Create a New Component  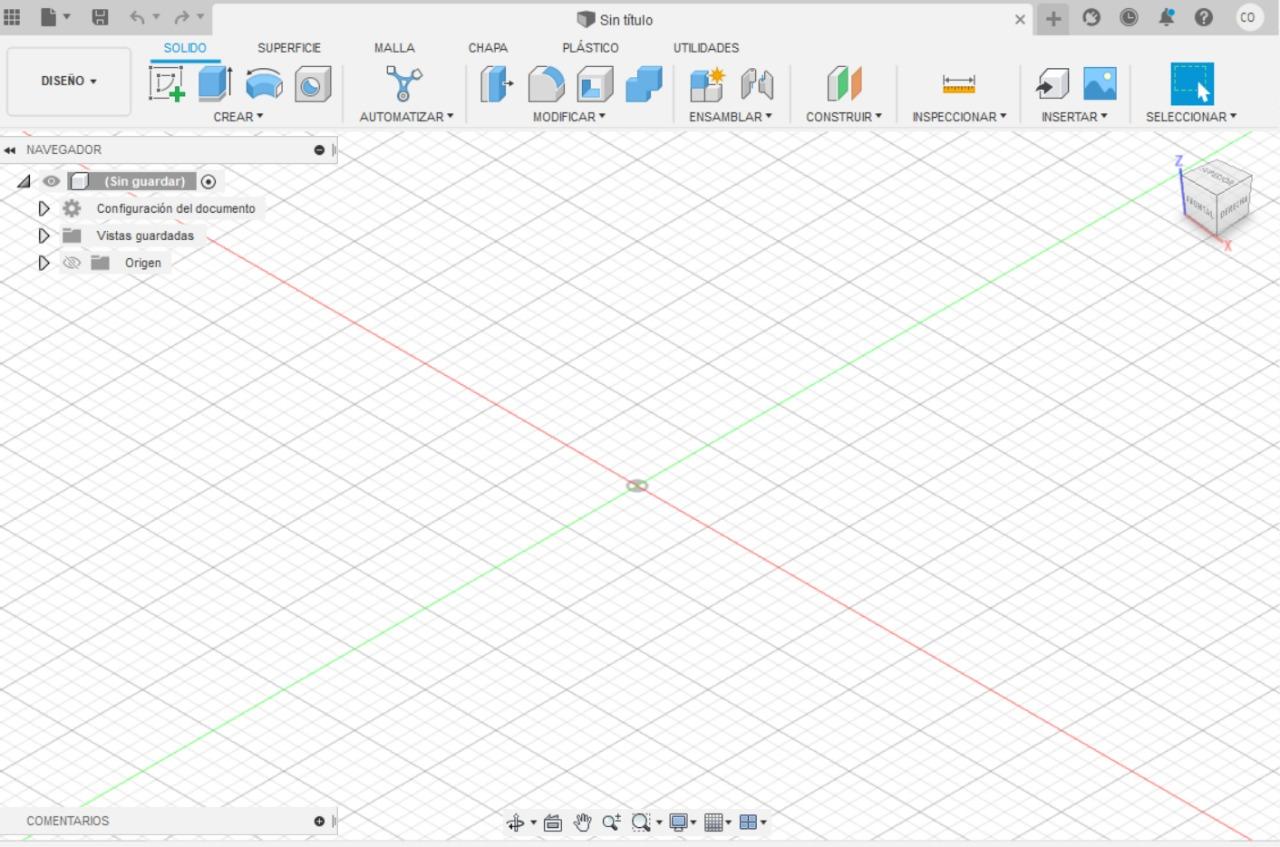(x=707, y=84)
